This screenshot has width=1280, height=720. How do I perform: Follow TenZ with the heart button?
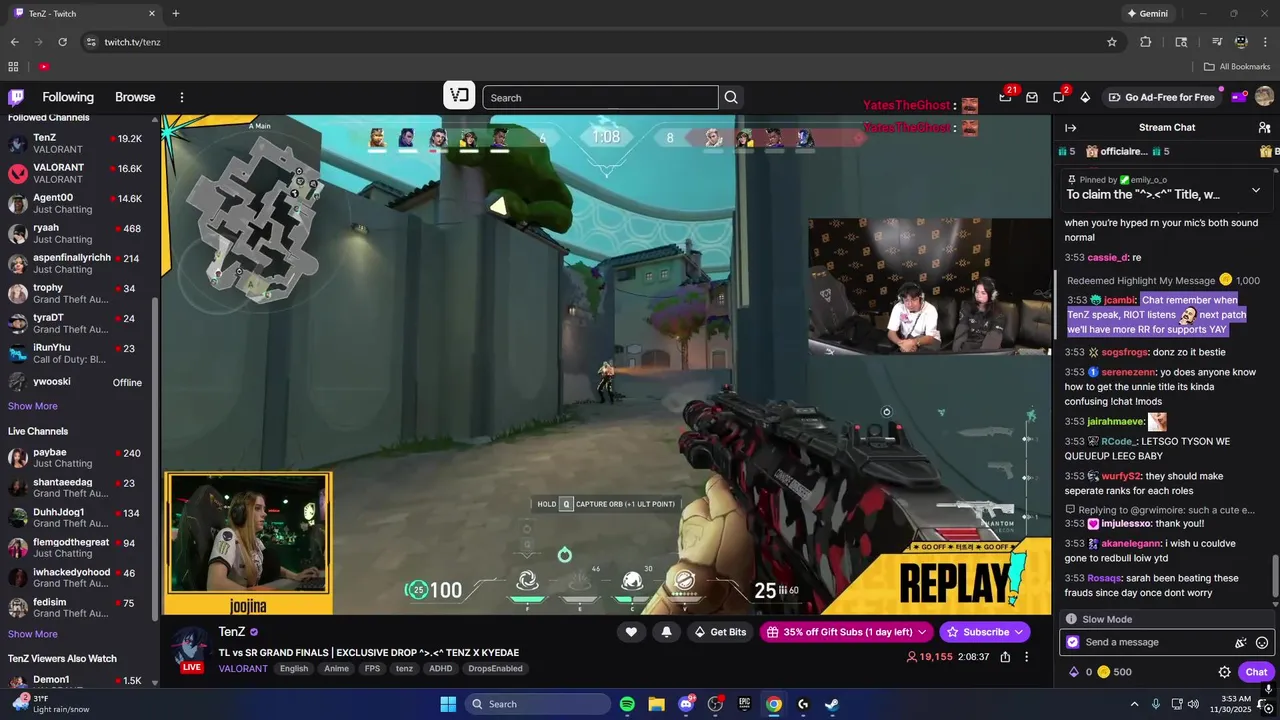631,632
